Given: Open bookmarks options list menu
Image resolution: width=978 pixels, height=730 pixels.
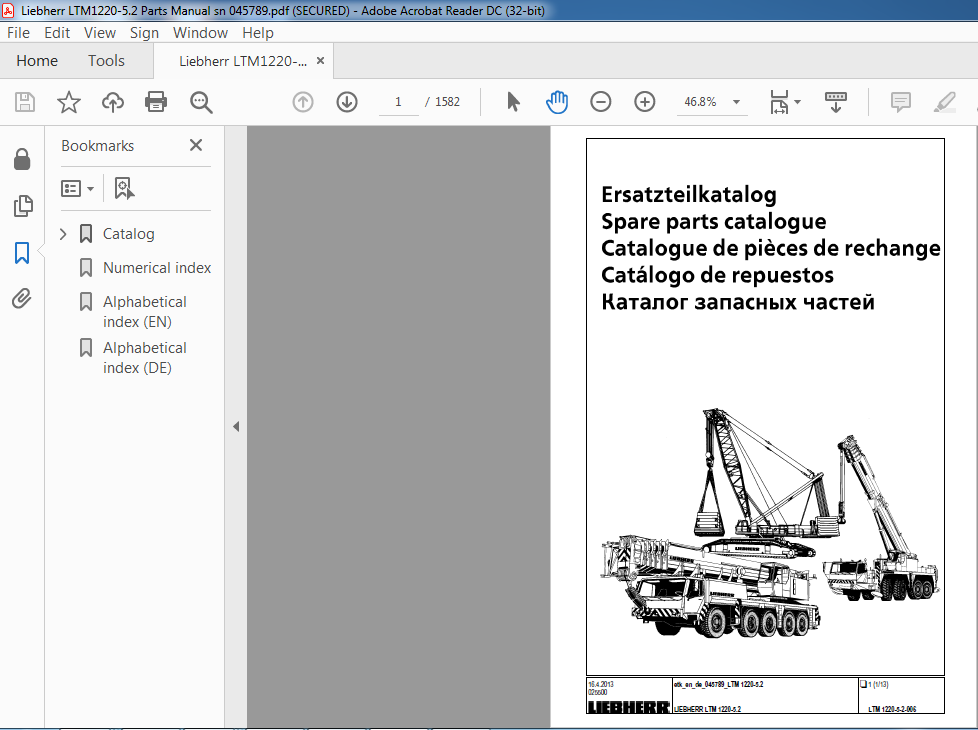Looking at the screenshot, I should coord(77,188).
